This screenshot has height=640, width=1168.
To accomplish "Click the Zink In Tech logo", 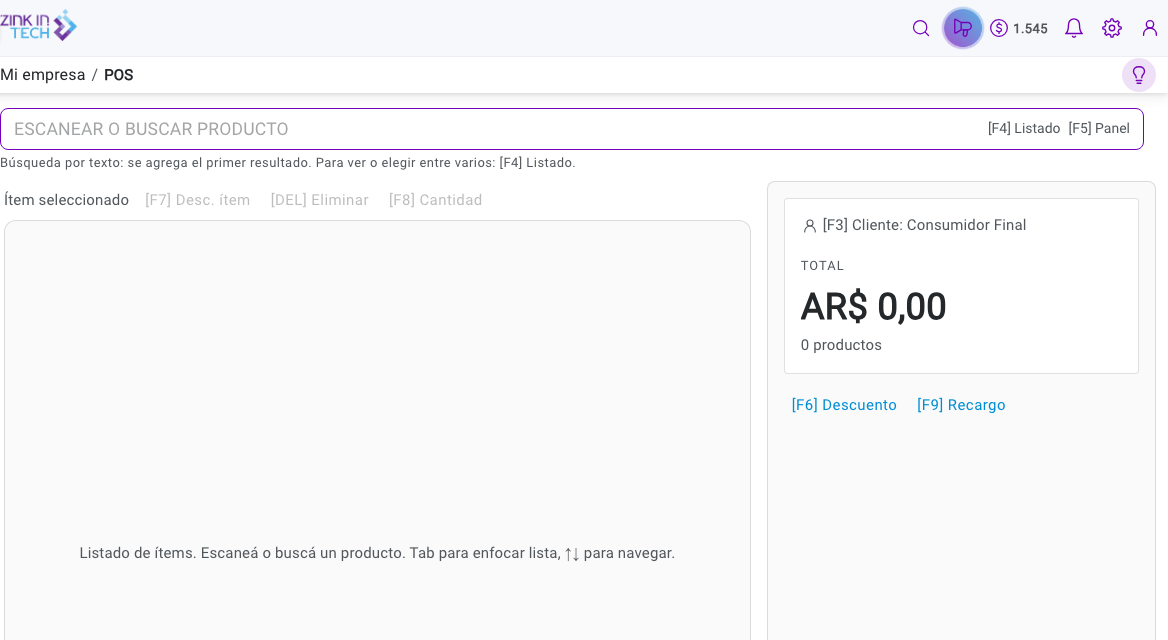I will point(38,26).
